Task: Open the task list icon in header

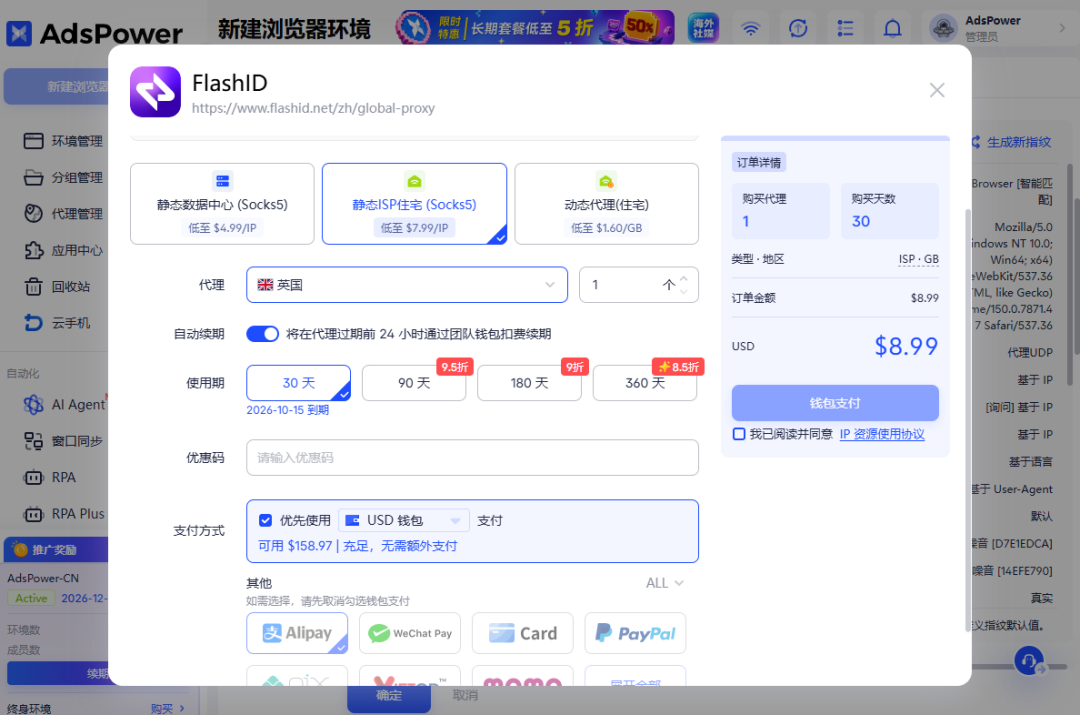Action: point(845,28)
